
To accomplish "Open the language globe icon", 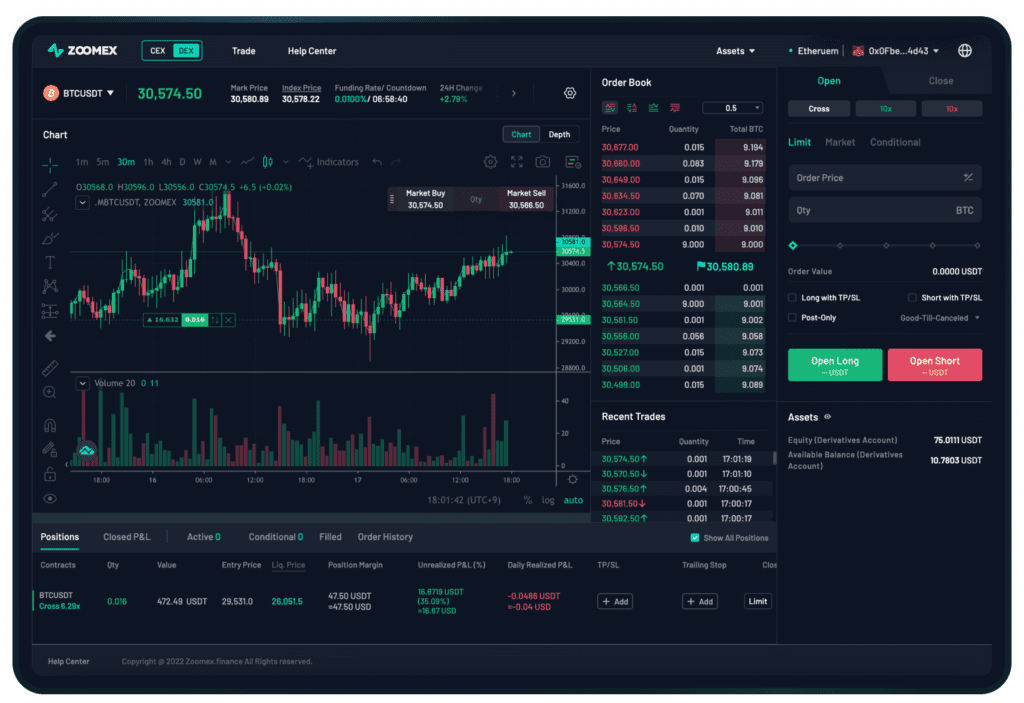I will pyautogui.click(x=965, y=51).
